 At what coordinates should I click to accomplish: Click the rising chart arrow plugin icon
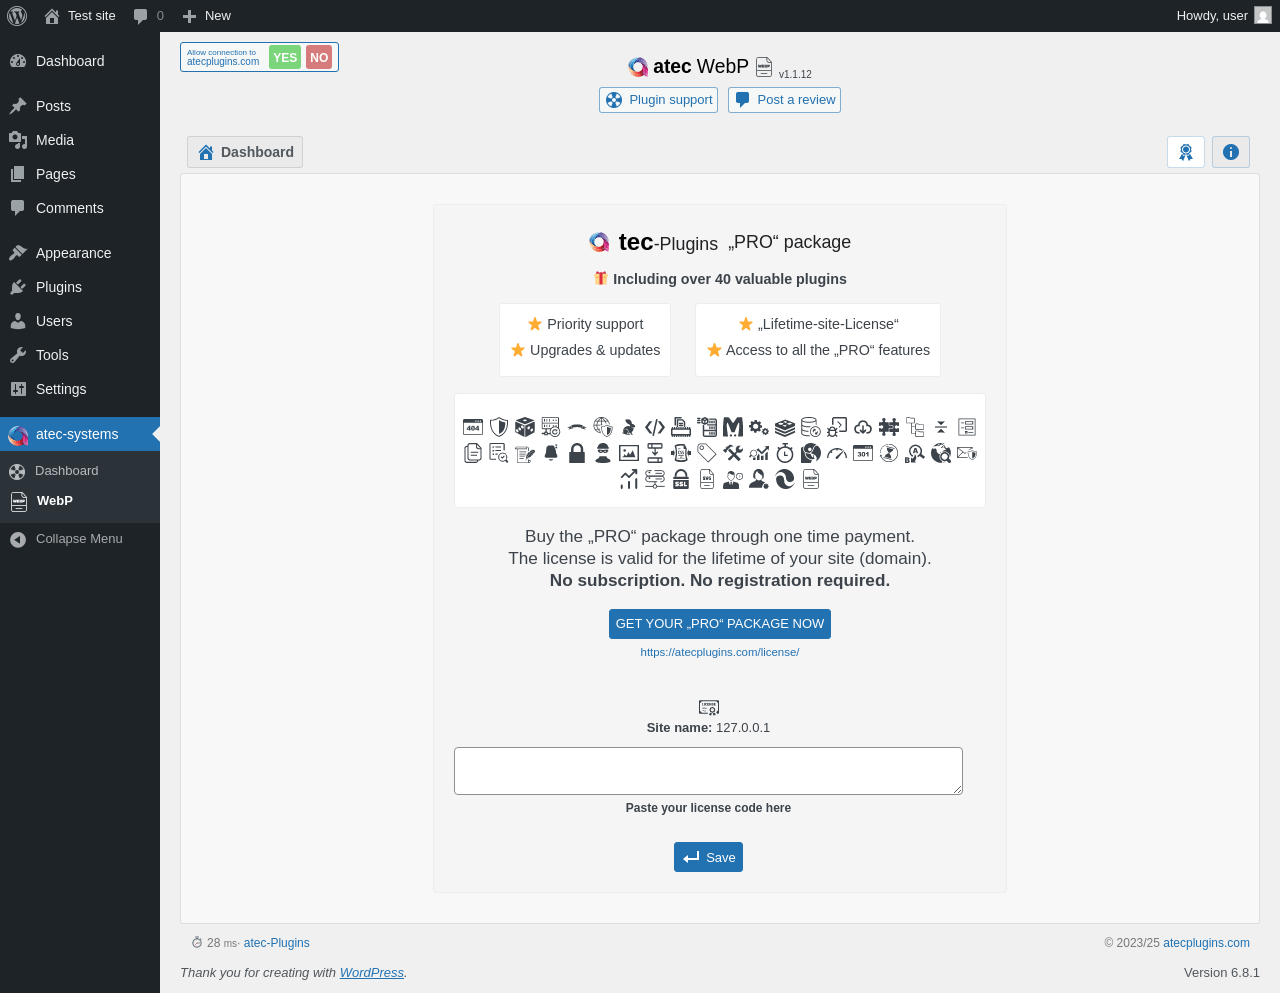point(629,479)
